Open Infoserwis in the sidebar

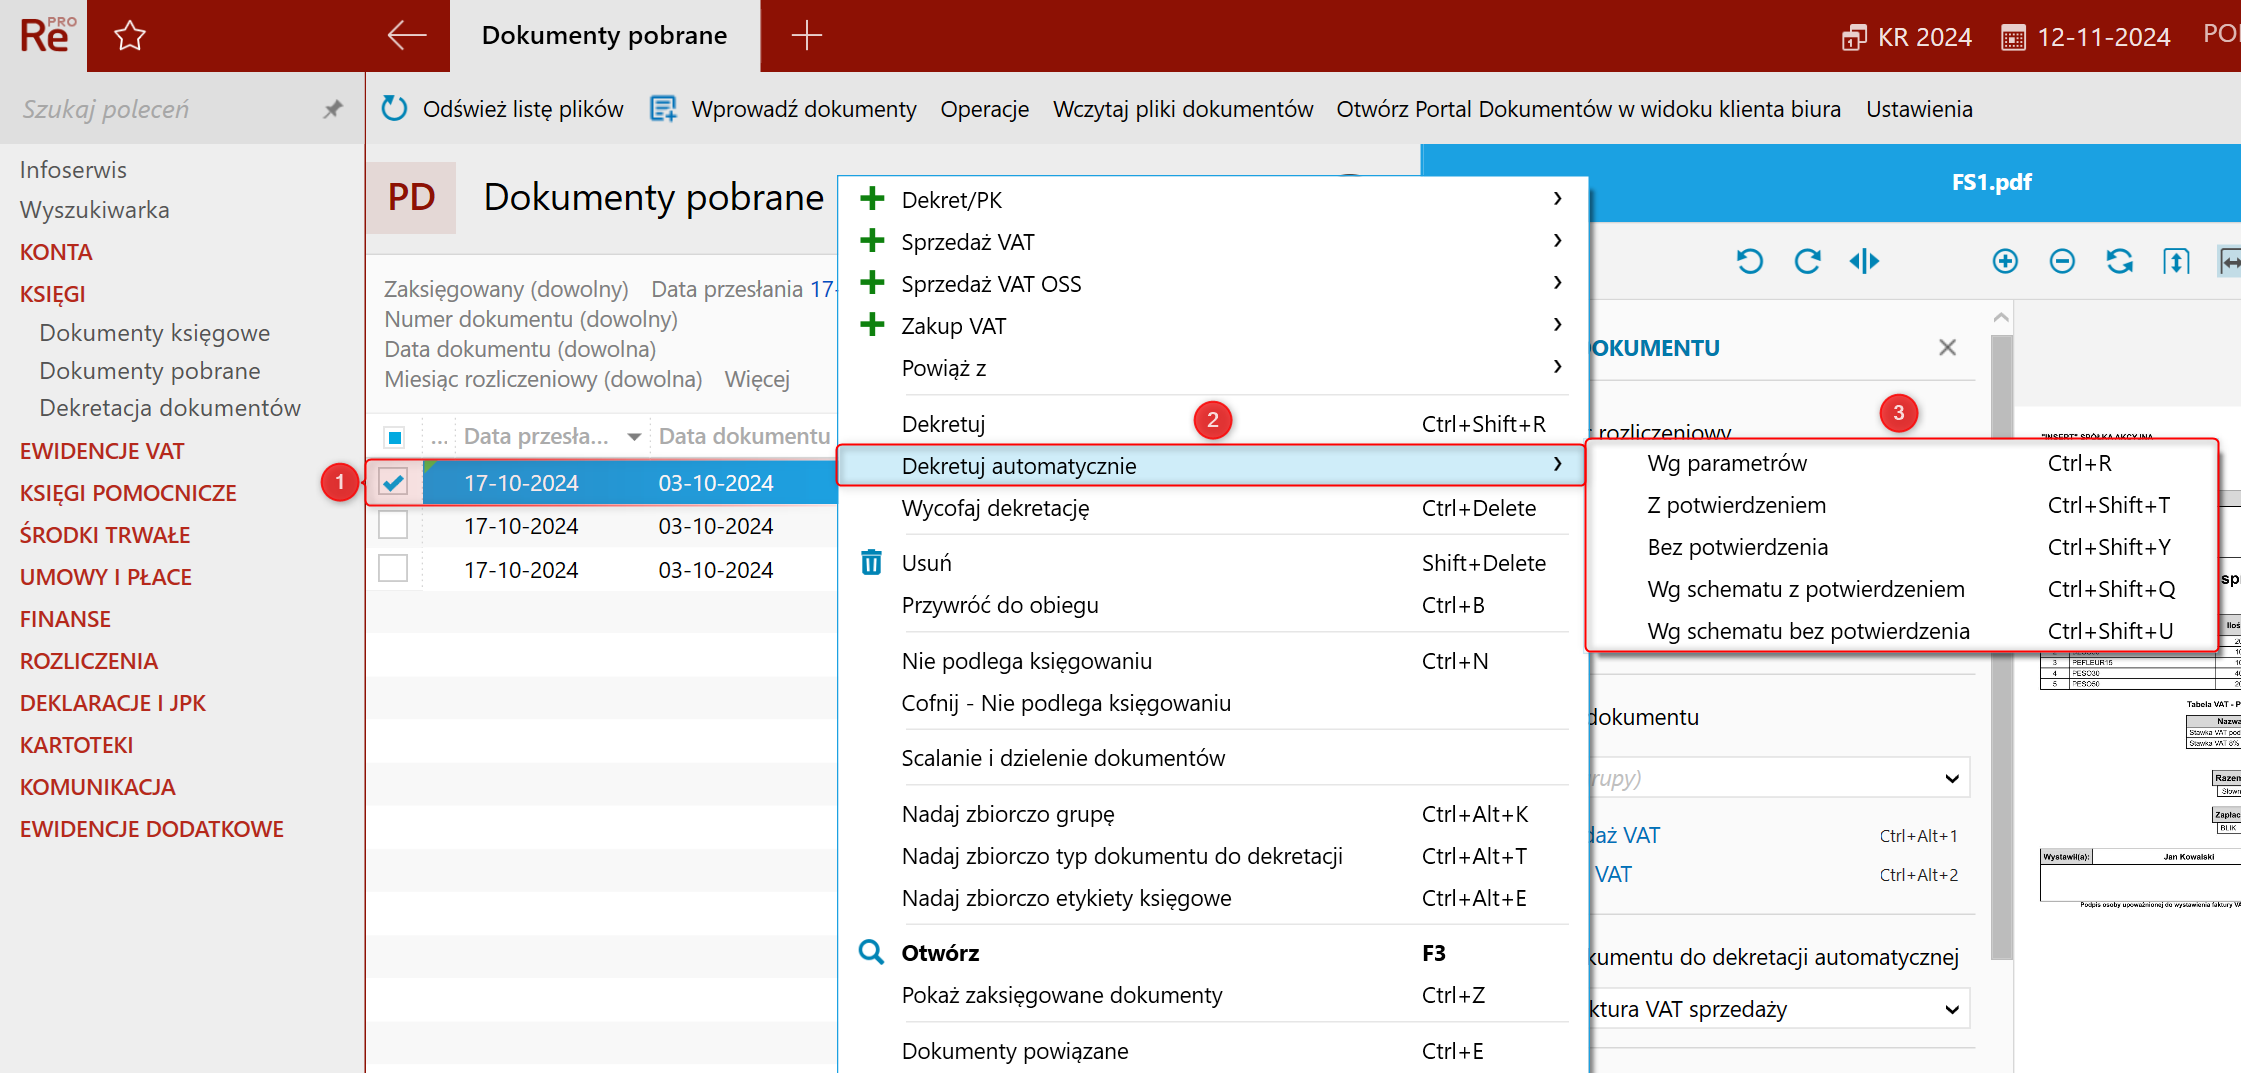point(73,170)
